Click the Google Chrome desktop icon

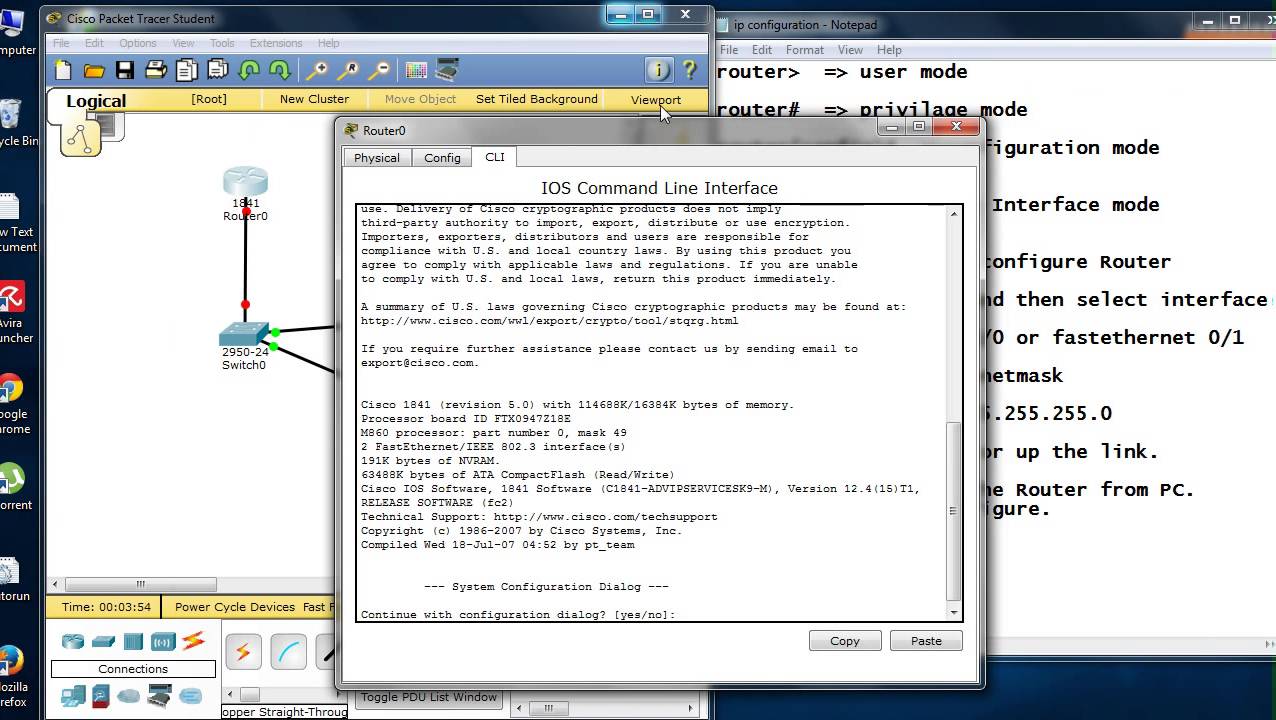[10, 390]
